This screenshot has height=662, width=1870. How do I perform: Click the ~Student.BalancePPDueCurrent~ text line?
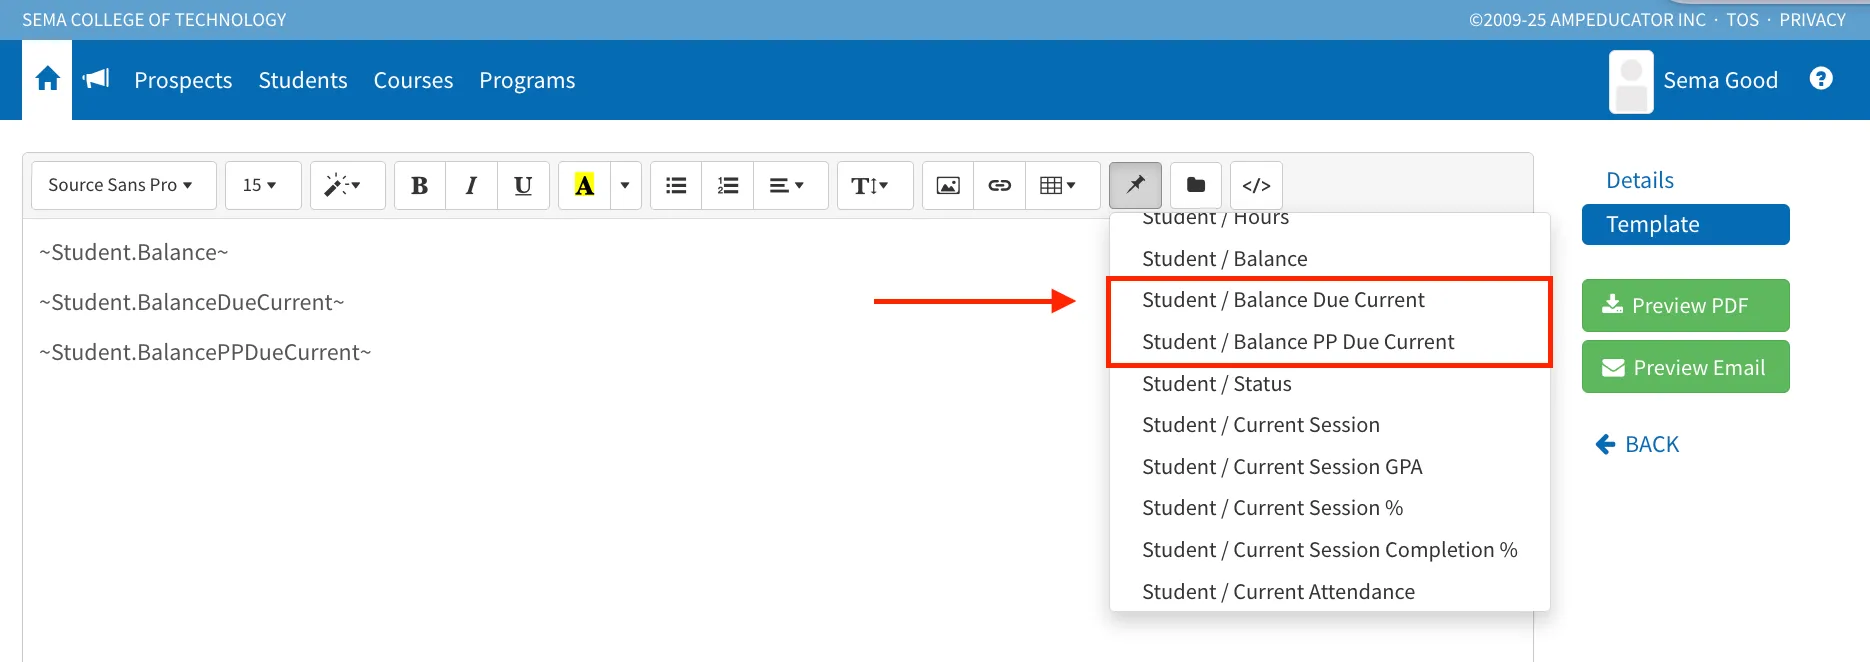click(x=205, y=352)
